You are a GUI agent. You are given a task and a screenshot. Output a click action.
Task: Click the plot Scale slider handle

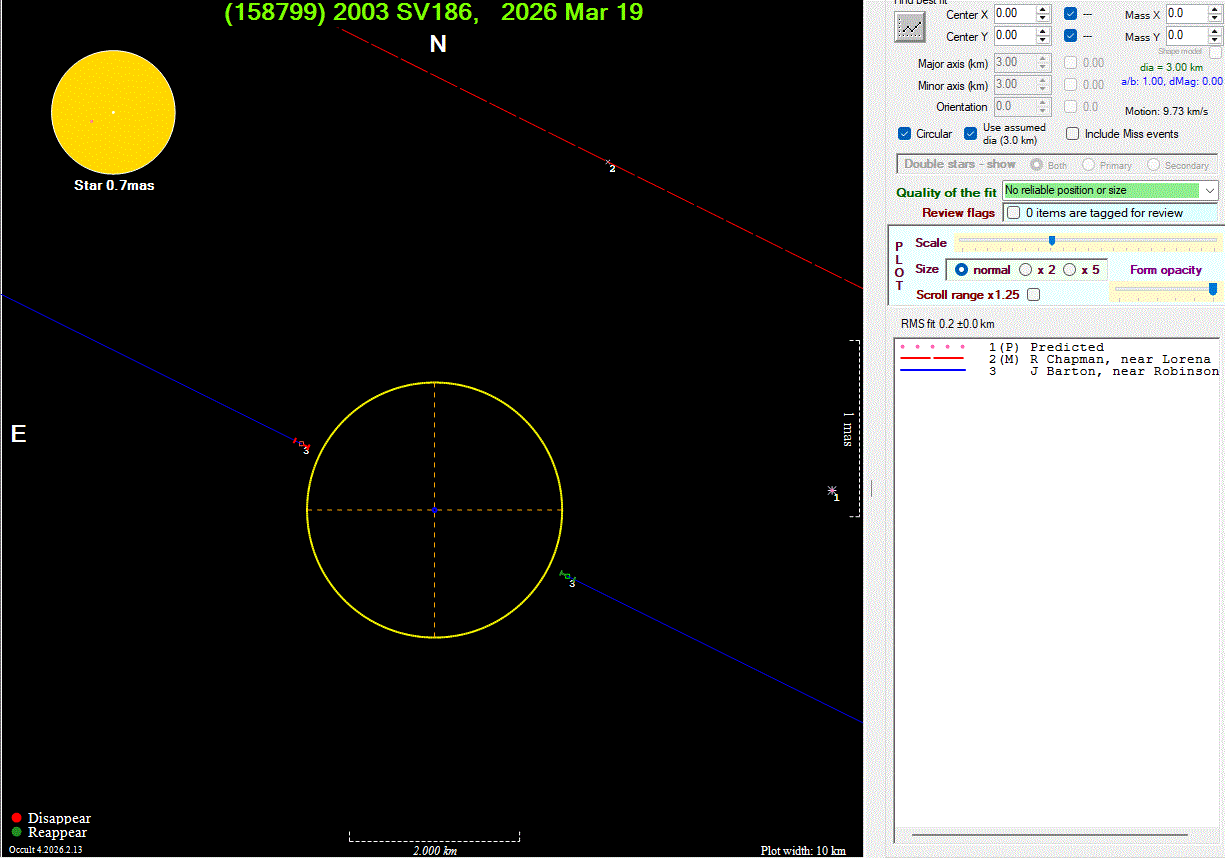point(1051,241)
